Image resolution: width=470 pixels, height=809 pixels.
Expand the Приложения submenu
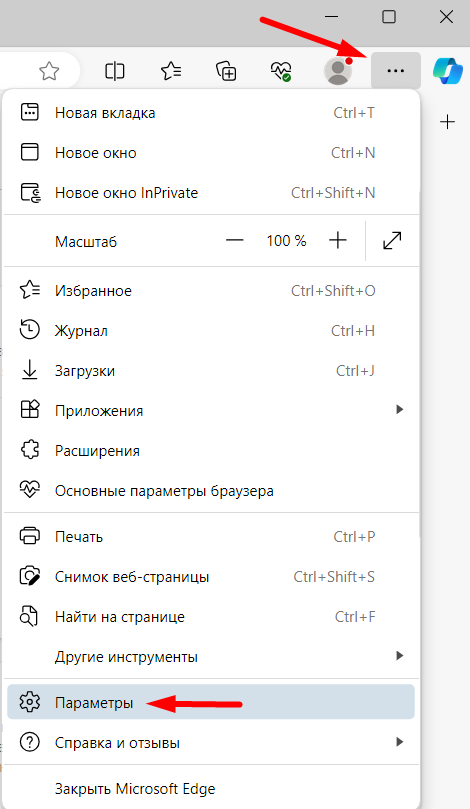click(211, 411)
